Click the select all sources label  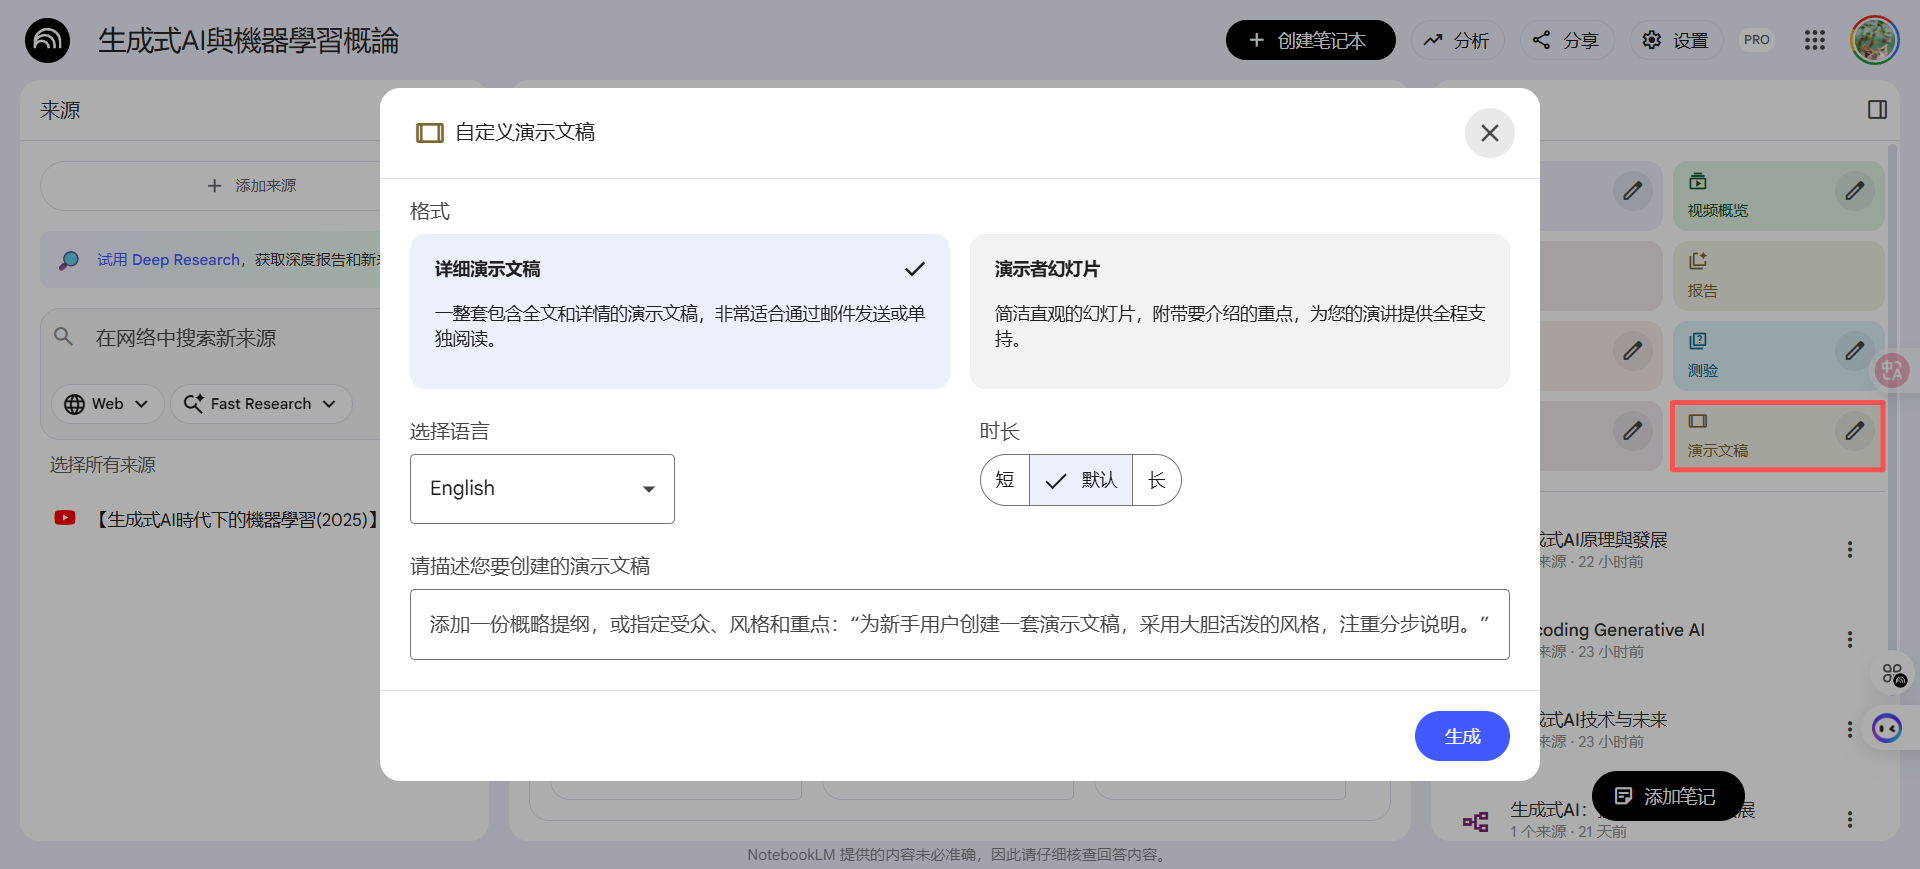[x=103, y=465]
